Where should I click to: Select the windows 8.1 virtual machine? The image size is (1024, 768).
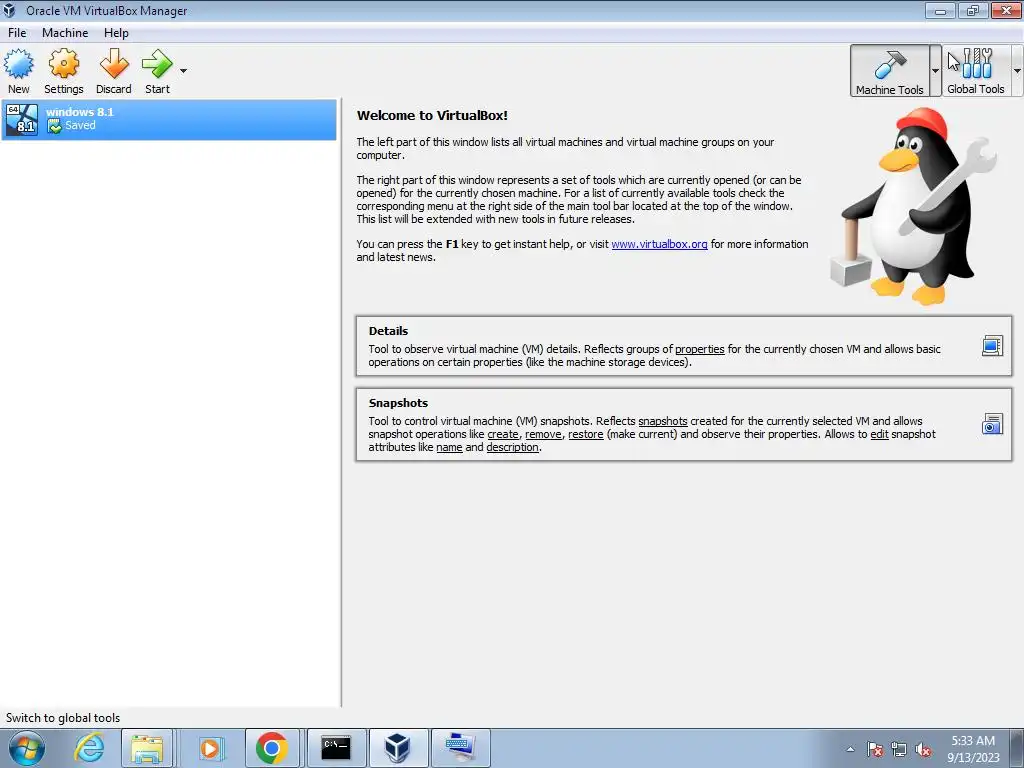click(169, 120)
